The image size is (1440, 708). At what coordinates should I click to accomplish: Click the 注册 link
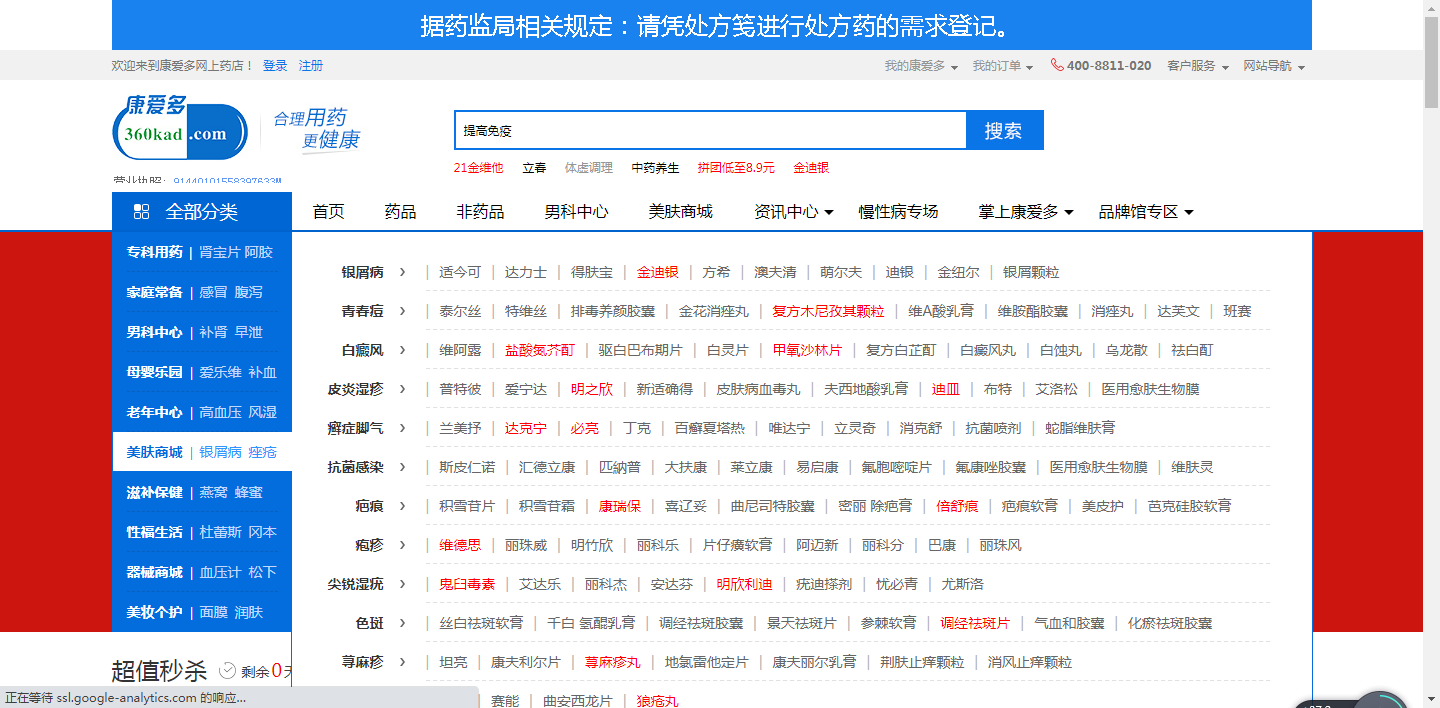point(311,66)
